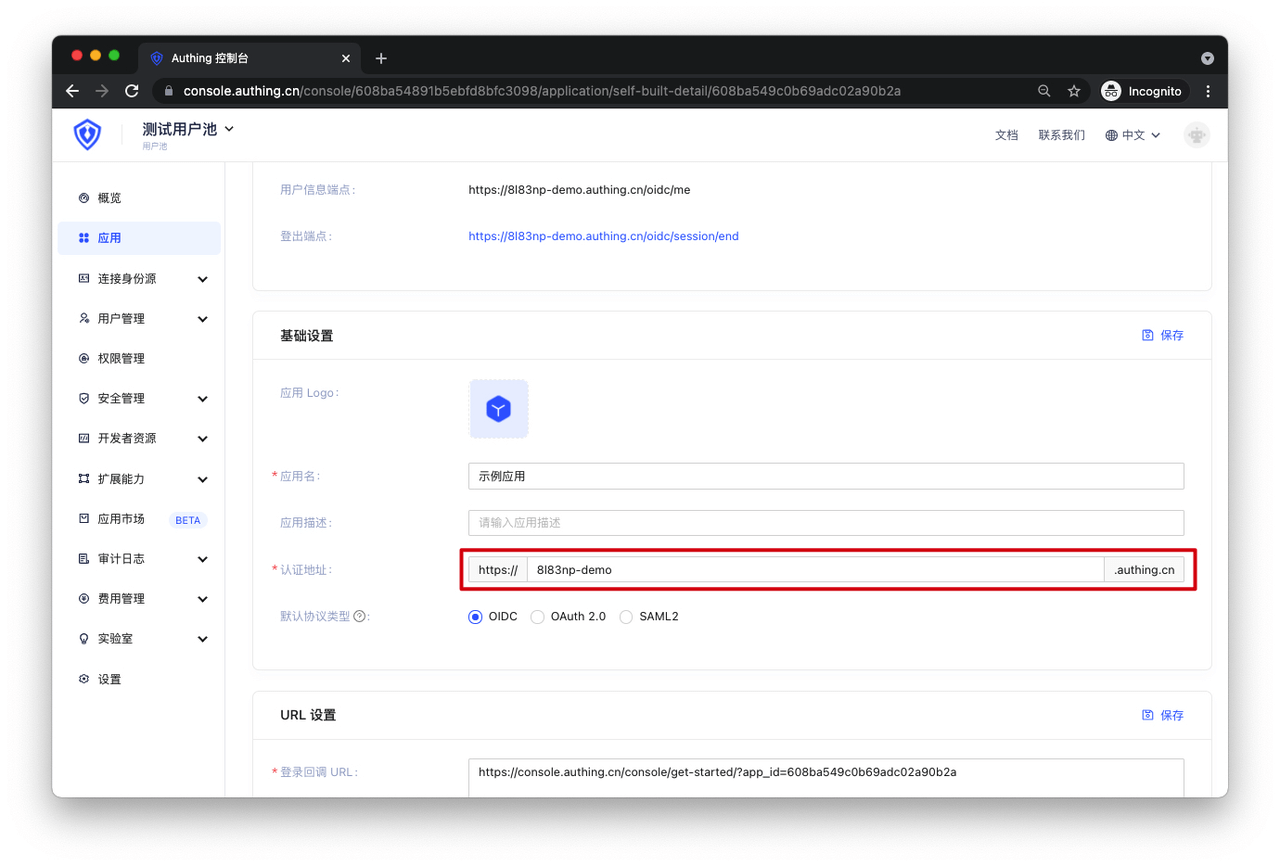Open the 中文 language dropdown

[x=1133, y=135]
